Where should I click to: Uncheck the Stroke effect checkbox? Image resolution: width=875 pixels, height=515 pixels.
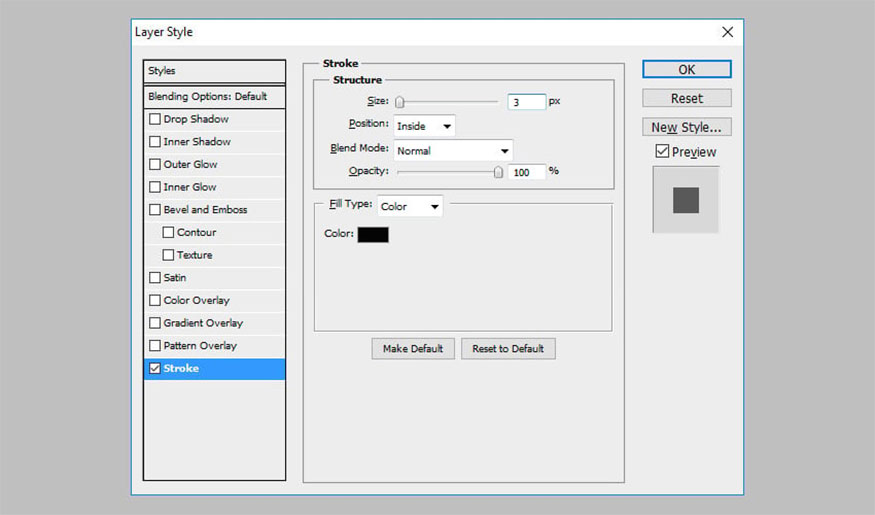pyautogui.click(x=154, y=368)
